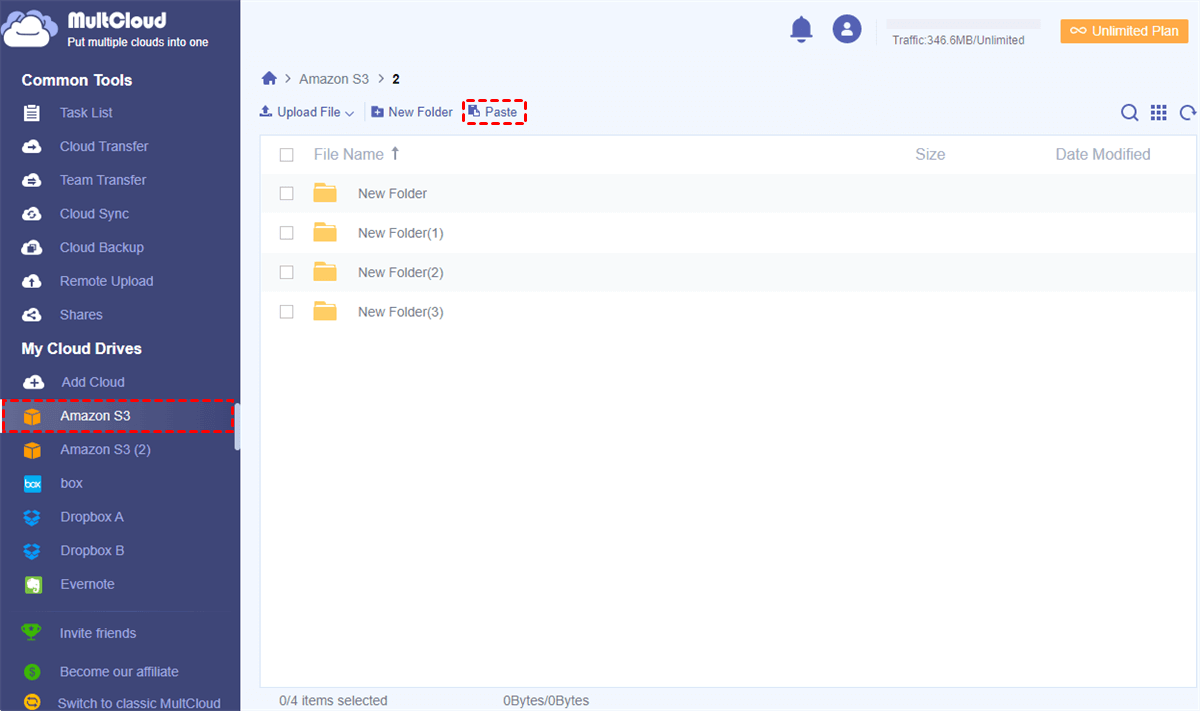Image resolution: width=1200 pixels, height=711 pixels.
Task: Click Add Cloud link
Action: click(93, 382)
